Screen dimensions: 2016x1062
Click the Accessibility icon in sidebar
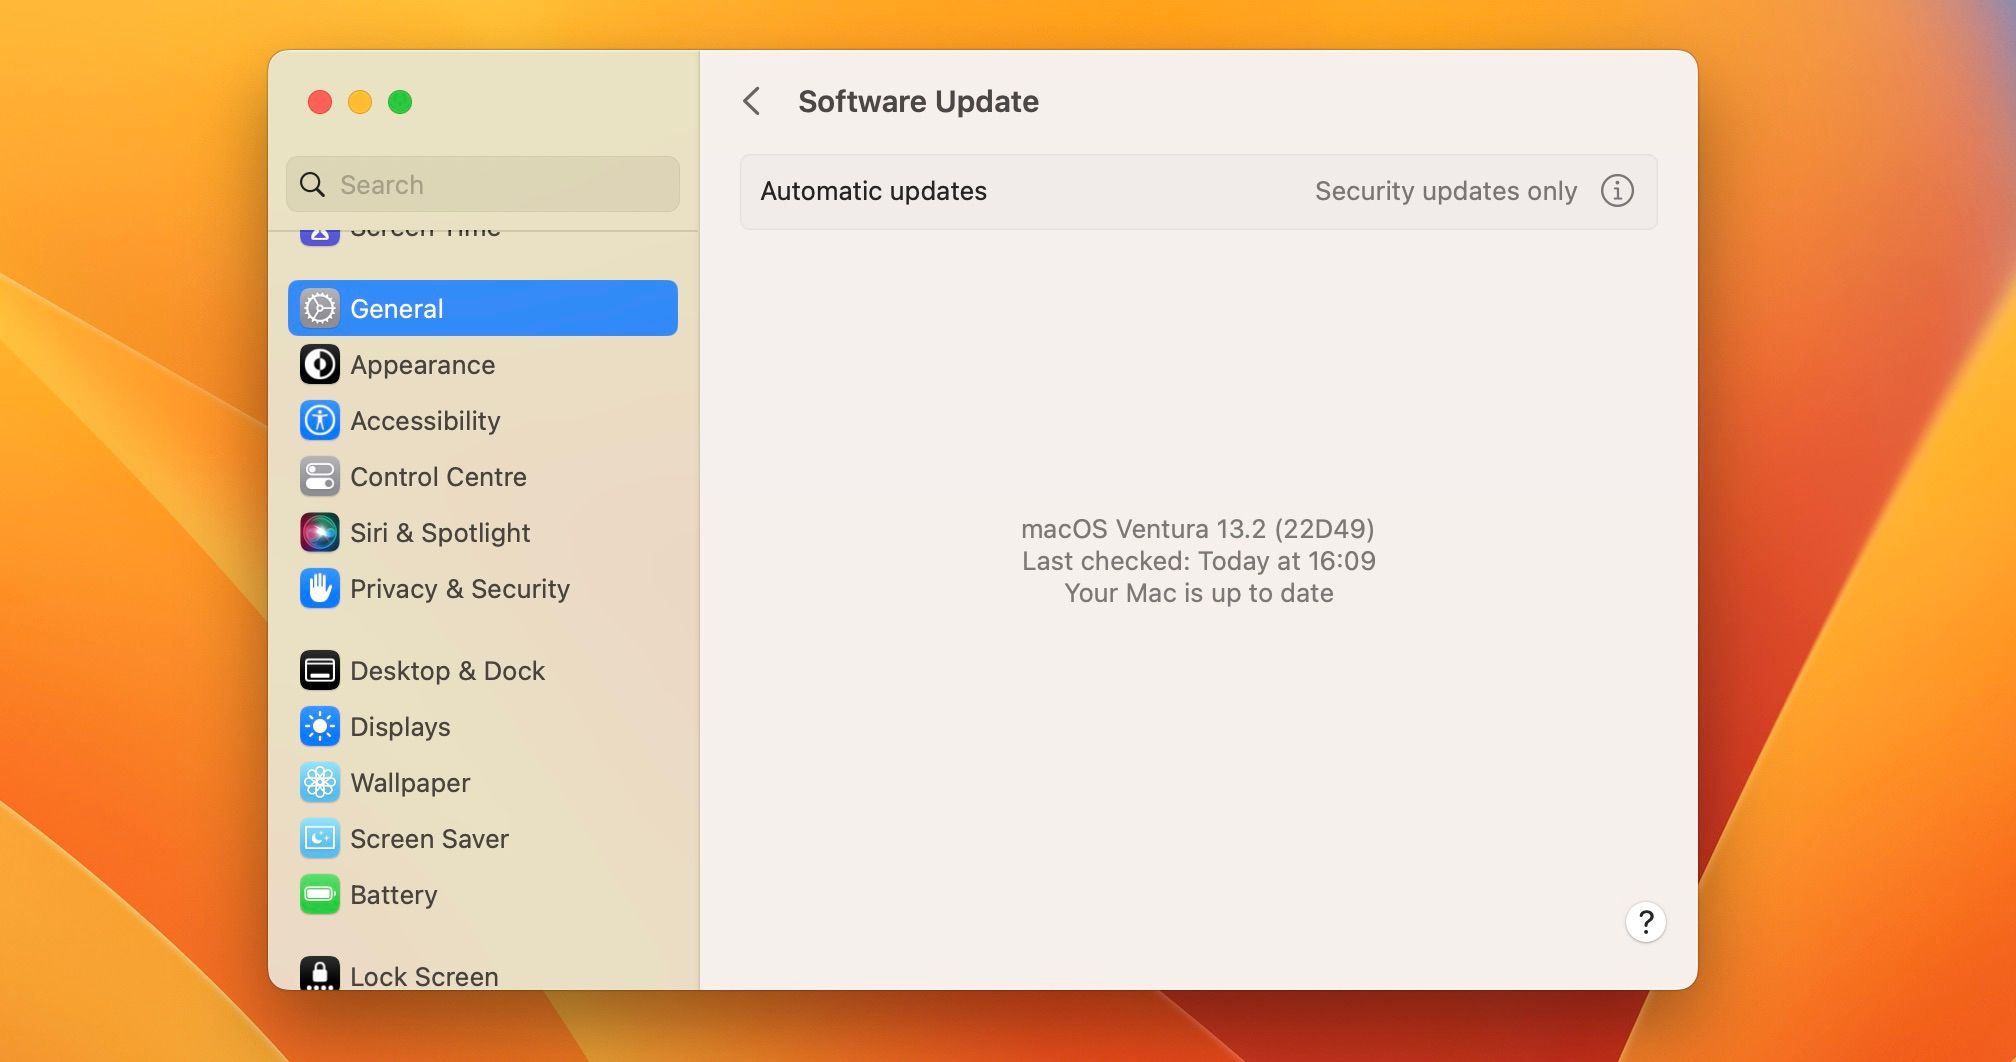coord(320,421)
